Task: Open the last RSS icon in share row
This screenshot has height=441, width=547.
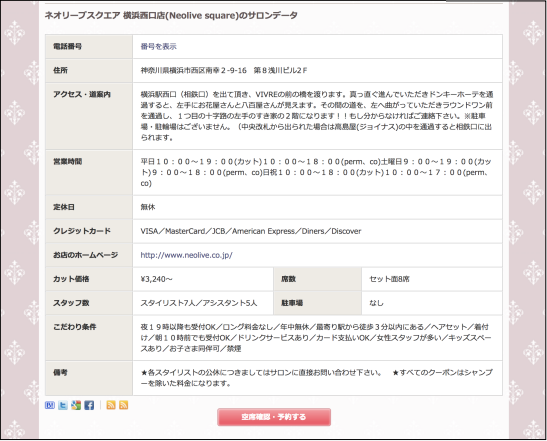Action: [x=123, y=405]
